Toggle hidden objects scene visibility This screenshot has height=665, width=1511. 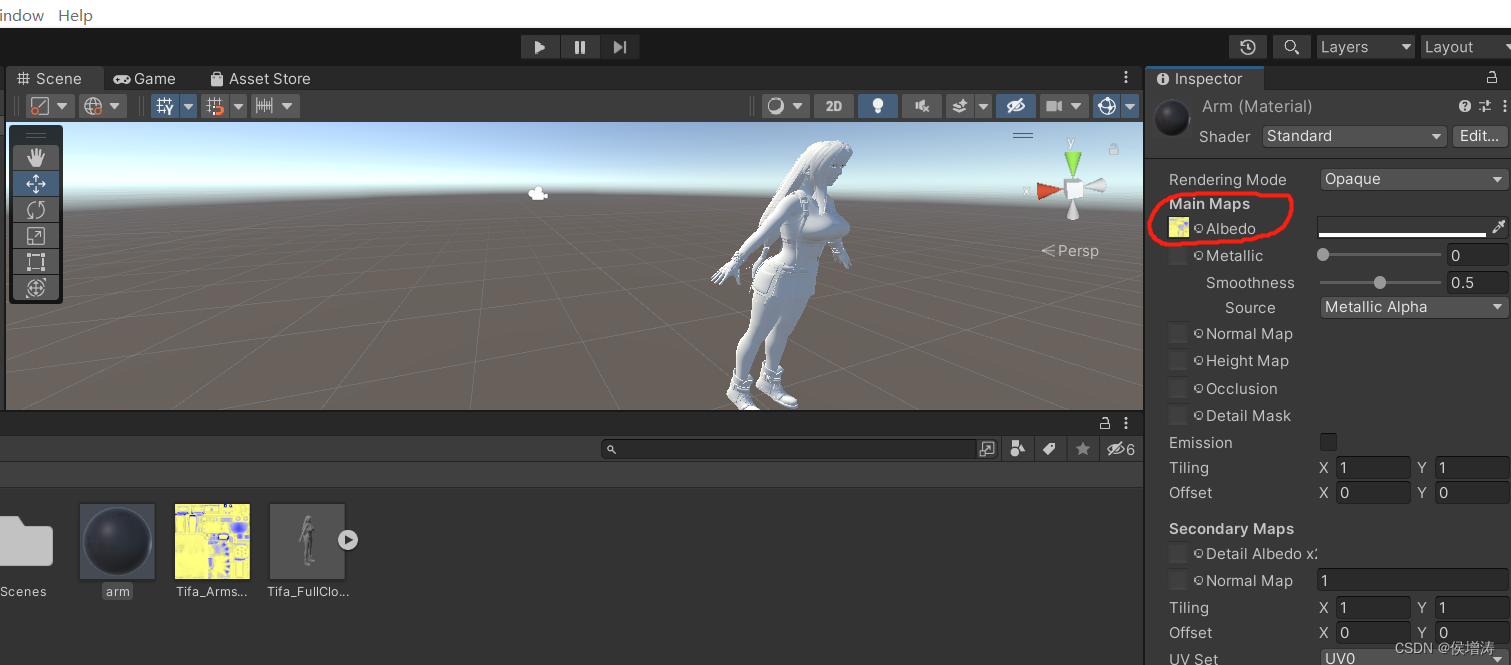[x=1016, y=106]
